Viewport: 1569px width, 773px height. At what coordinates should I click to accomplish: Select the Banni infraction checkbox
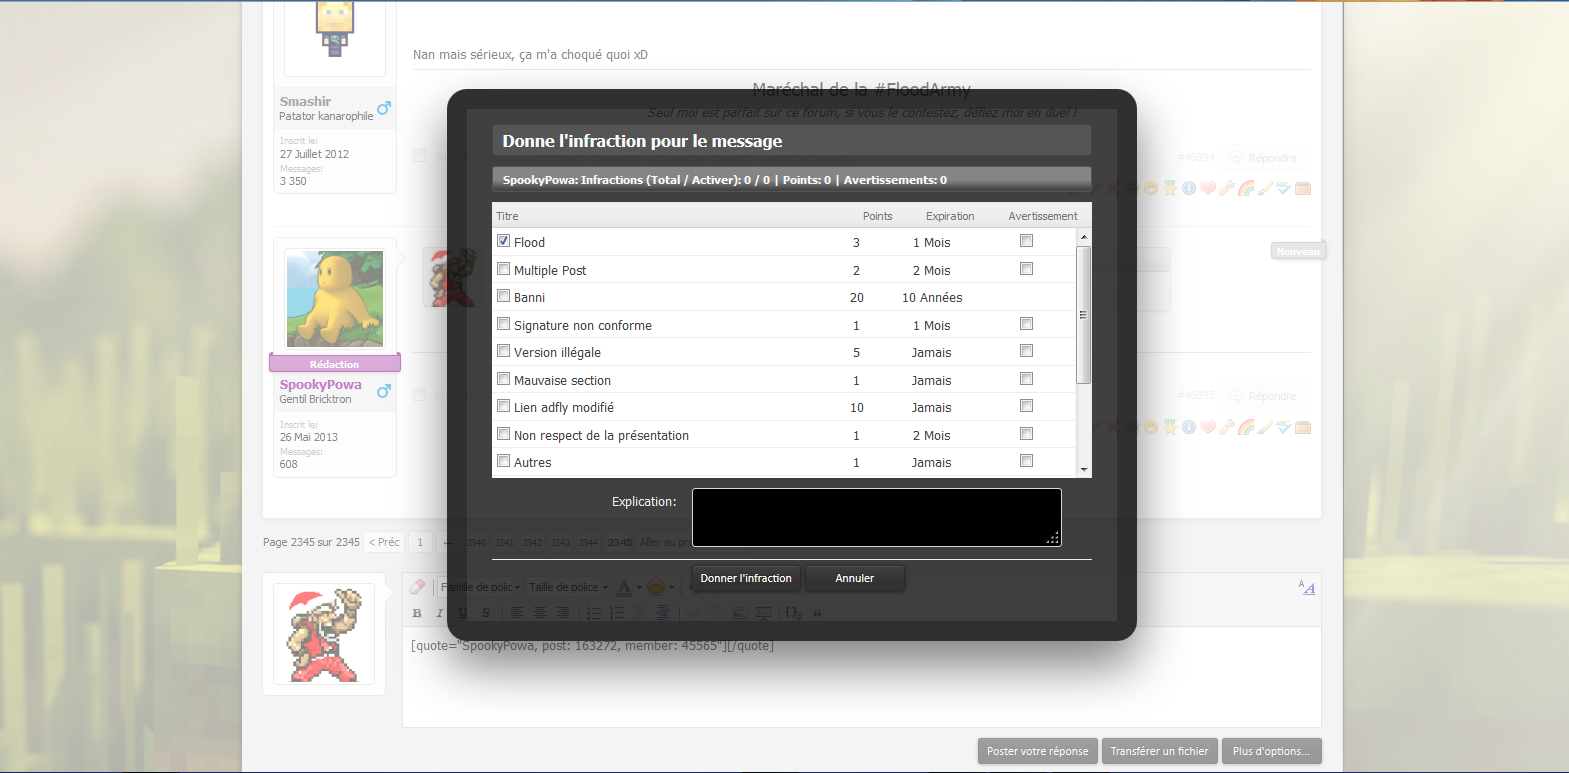click(x=504, y=296)
